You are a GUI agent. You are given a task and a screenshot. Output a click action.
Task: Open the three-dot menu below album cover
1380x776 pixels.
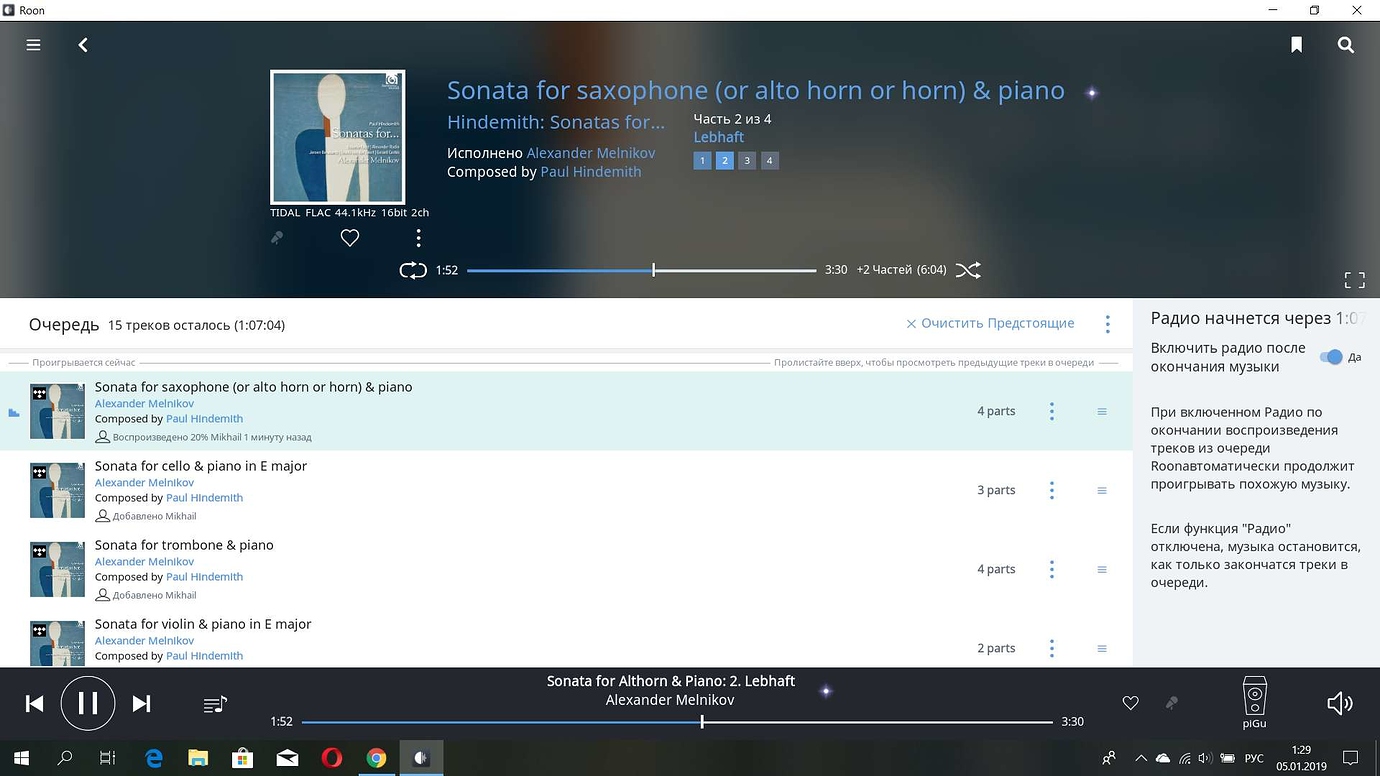(x=418, y=238)
